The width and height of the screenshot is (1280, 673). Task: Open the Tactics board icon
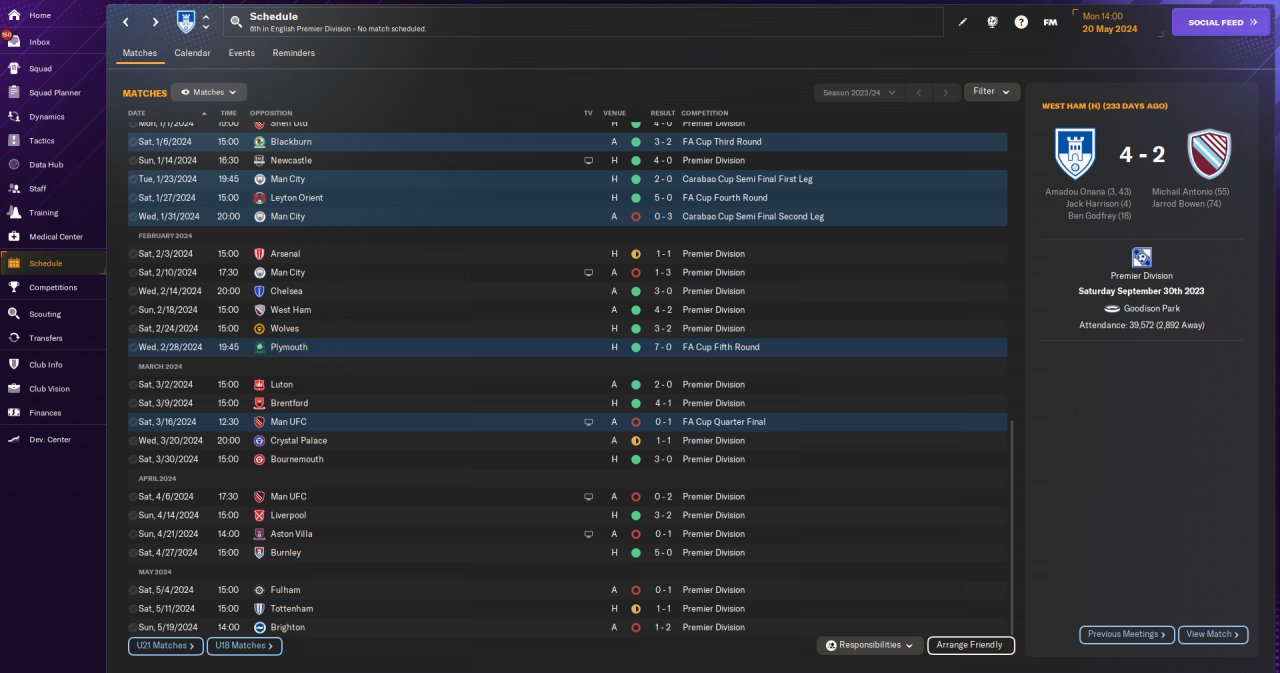(14, 141)
